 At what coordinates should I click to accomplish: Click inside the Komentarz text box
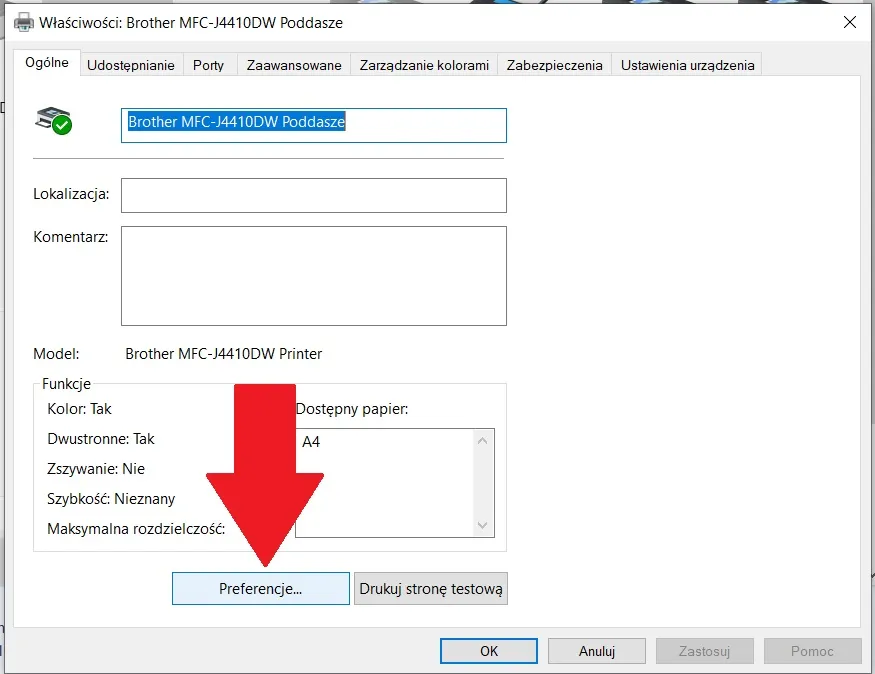click(x=313, y=275)
